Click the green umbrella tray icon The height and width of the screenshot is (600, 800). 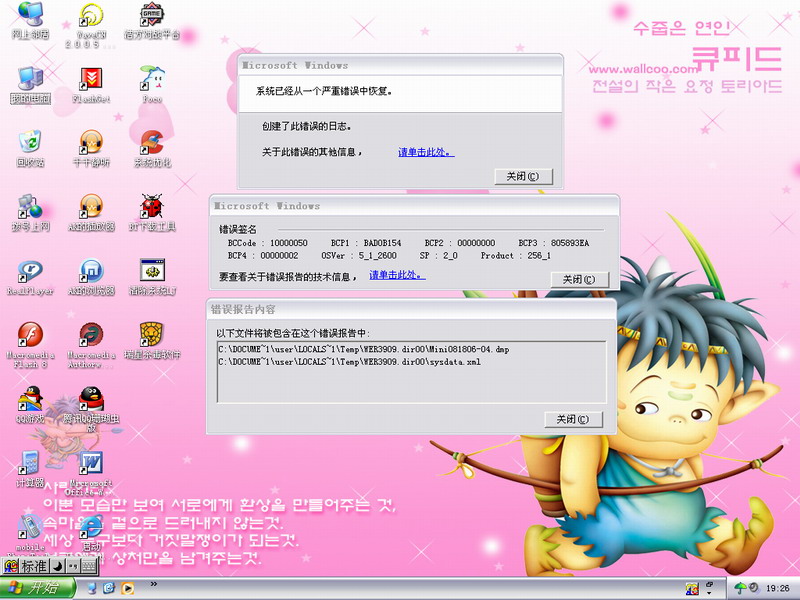coord(740,588)
